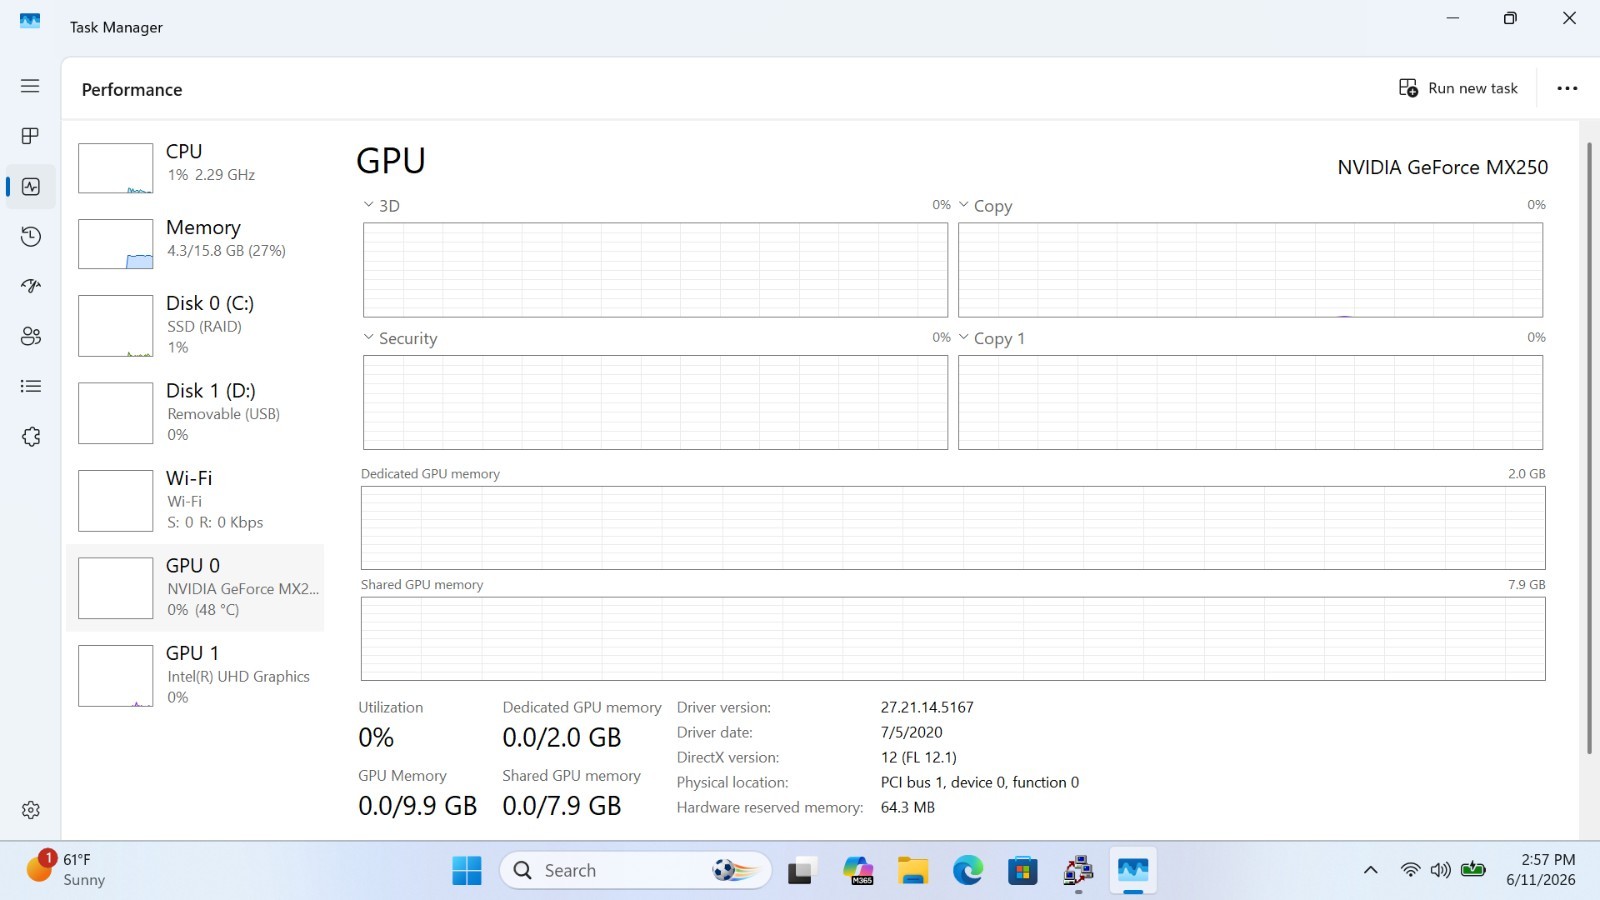Image resolution: width=1600 pixels, height=900 pixels.
Task: Click the DirectX version 12 (FL 12.1) value
Action: [x=918, y=757]
